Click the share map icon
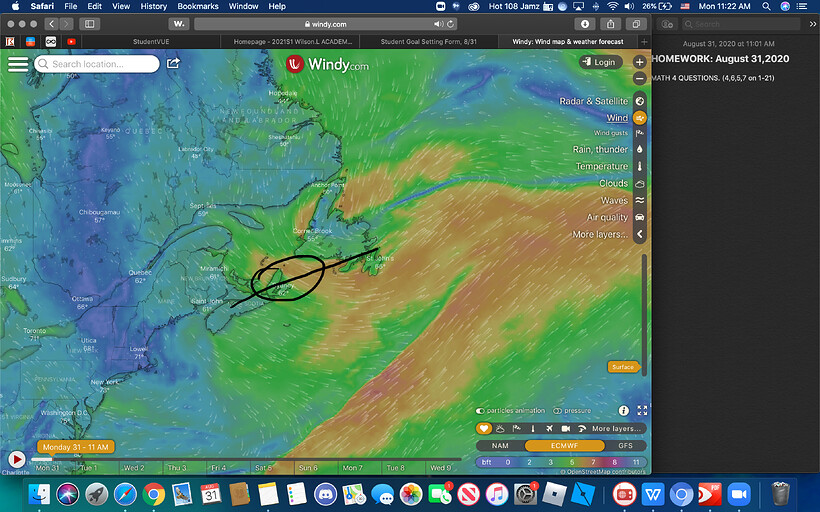This screenshot has width=820, height=512. [173, 63]
